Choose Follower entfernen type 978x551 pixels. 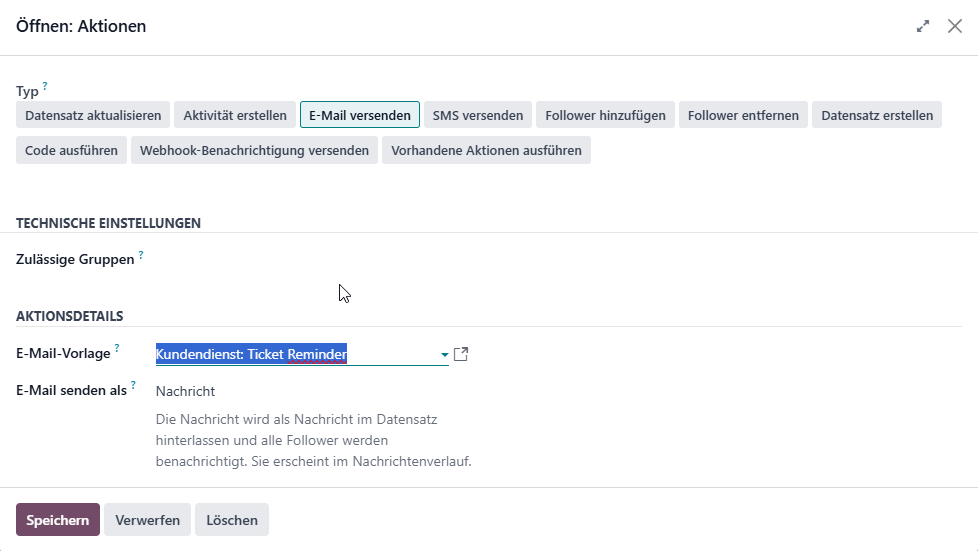point(743,115)
